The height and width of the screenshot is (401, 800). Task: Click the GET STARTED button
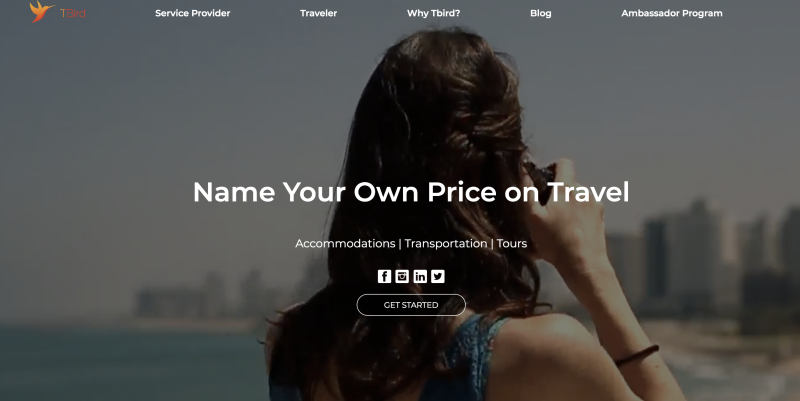point(411,305)
